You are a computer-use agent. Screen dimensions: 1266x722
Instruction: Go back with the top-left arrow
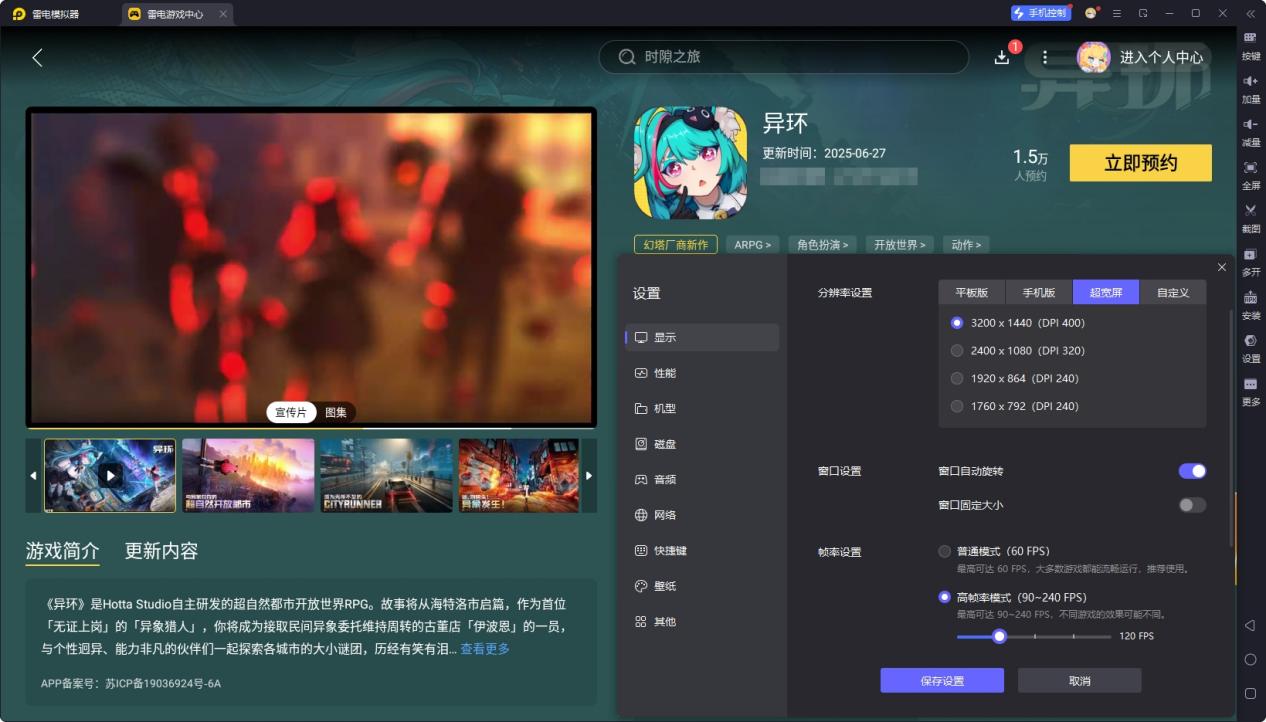click(x=37, y=58)
